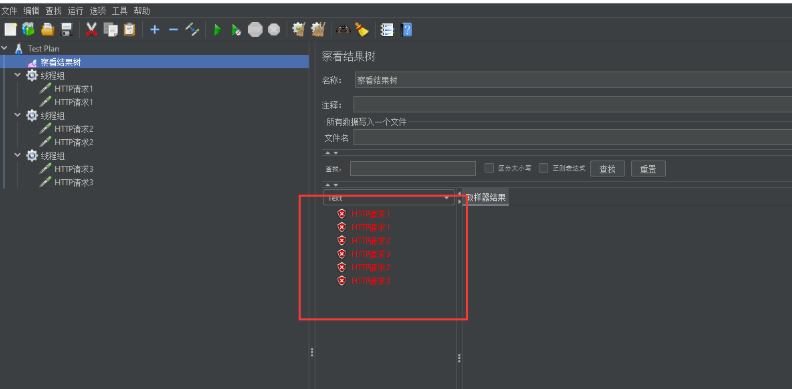
Task: Click the Toggle enable/disable icon
Action: coord(192,30)
